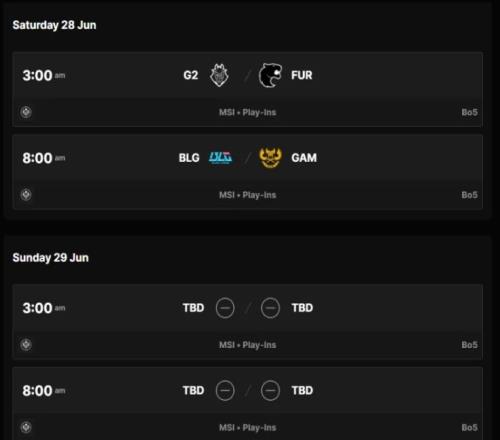Click MSI league icon in Sunday 3:00 match
The image size is (500, 440).
[26, 344]
